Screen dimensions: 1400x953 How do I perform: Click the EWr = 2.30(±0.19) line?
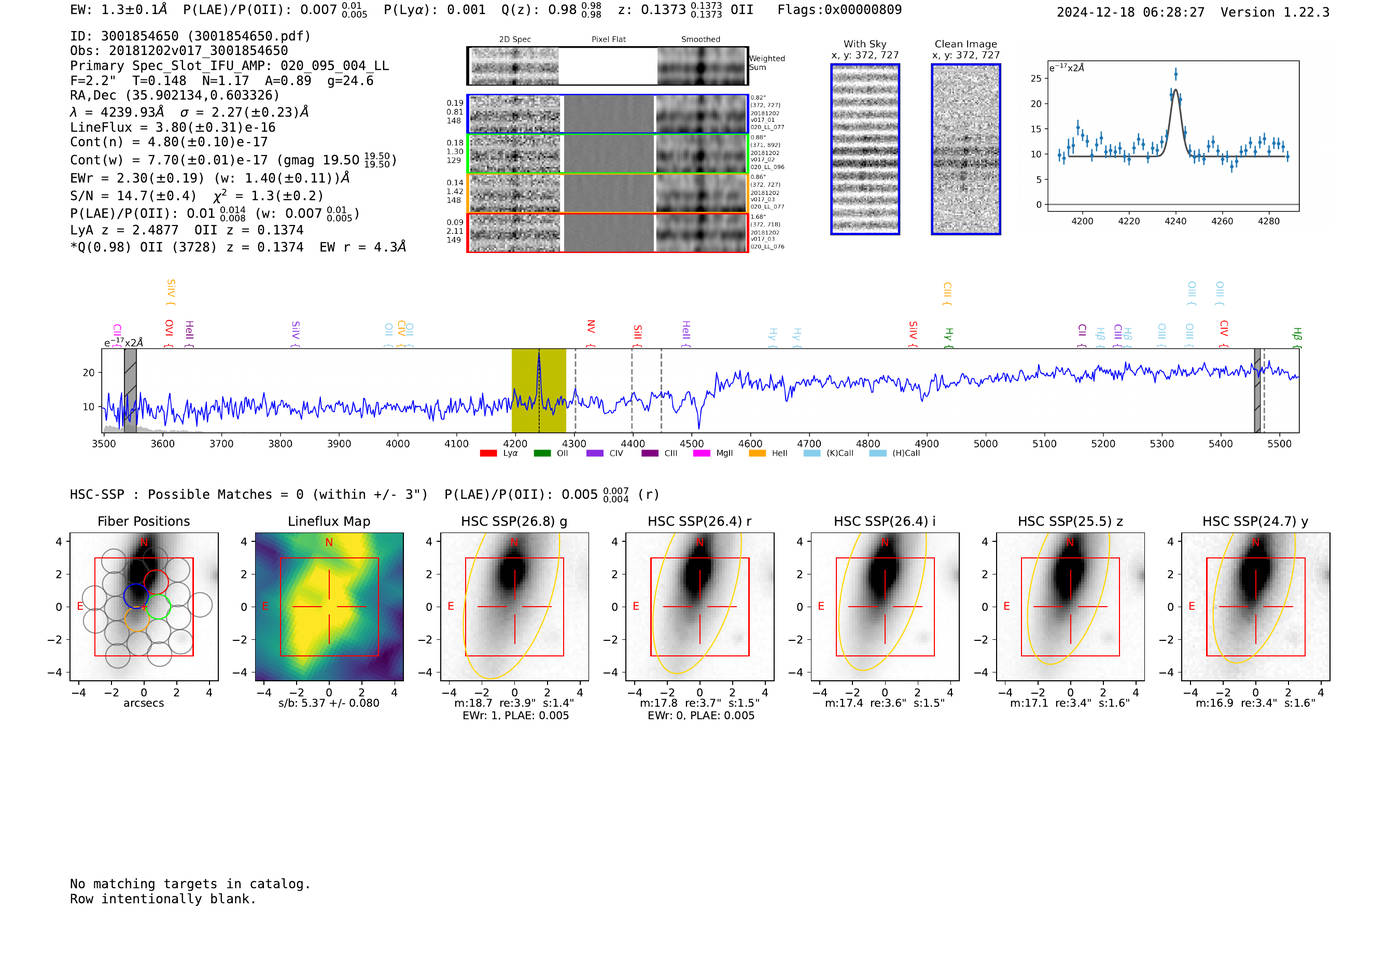(x=211, y=178)
